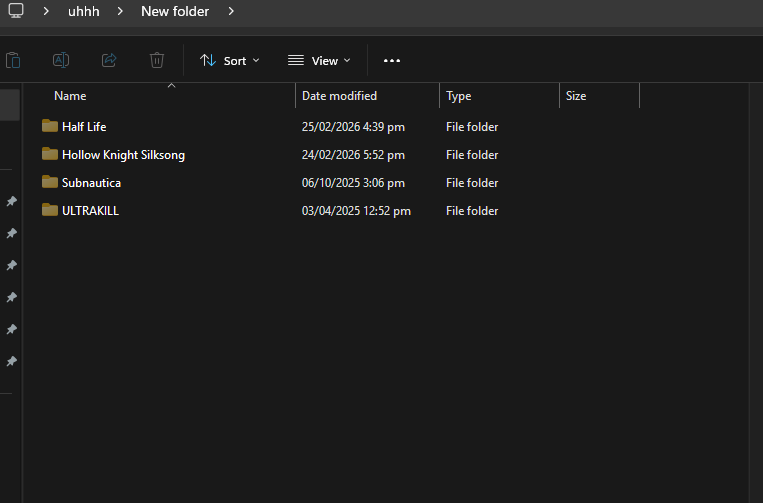Select the Subnautica folder icon
Image resolution: width=763 pixels, height=503 pixels.
50,182
